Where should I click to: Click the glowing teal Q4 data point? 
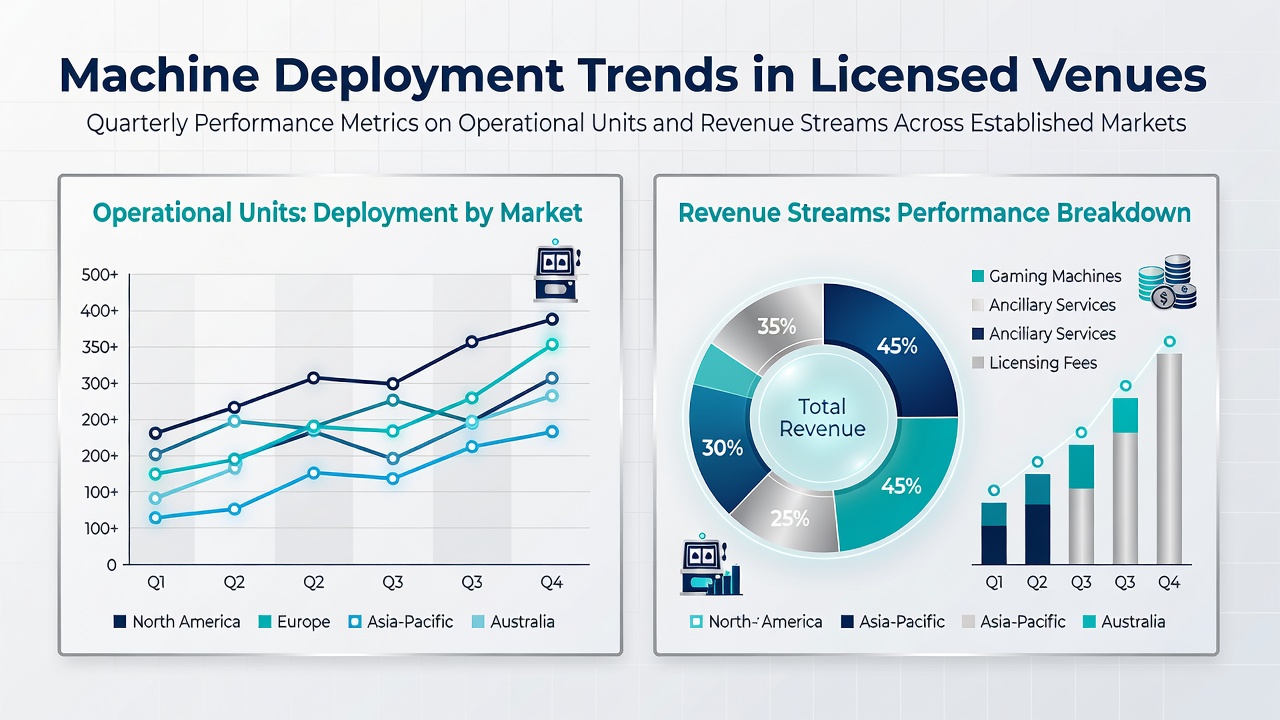(552, 345)
